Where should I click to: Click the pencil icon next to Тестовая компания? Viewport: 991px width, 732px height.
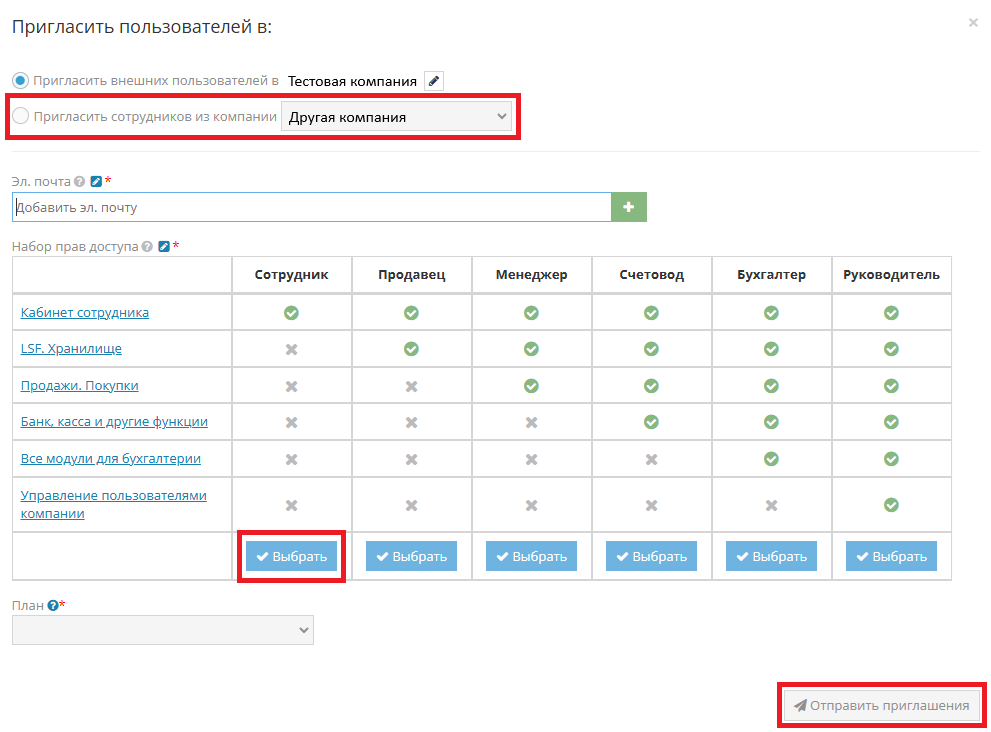[x=434, y=80]
